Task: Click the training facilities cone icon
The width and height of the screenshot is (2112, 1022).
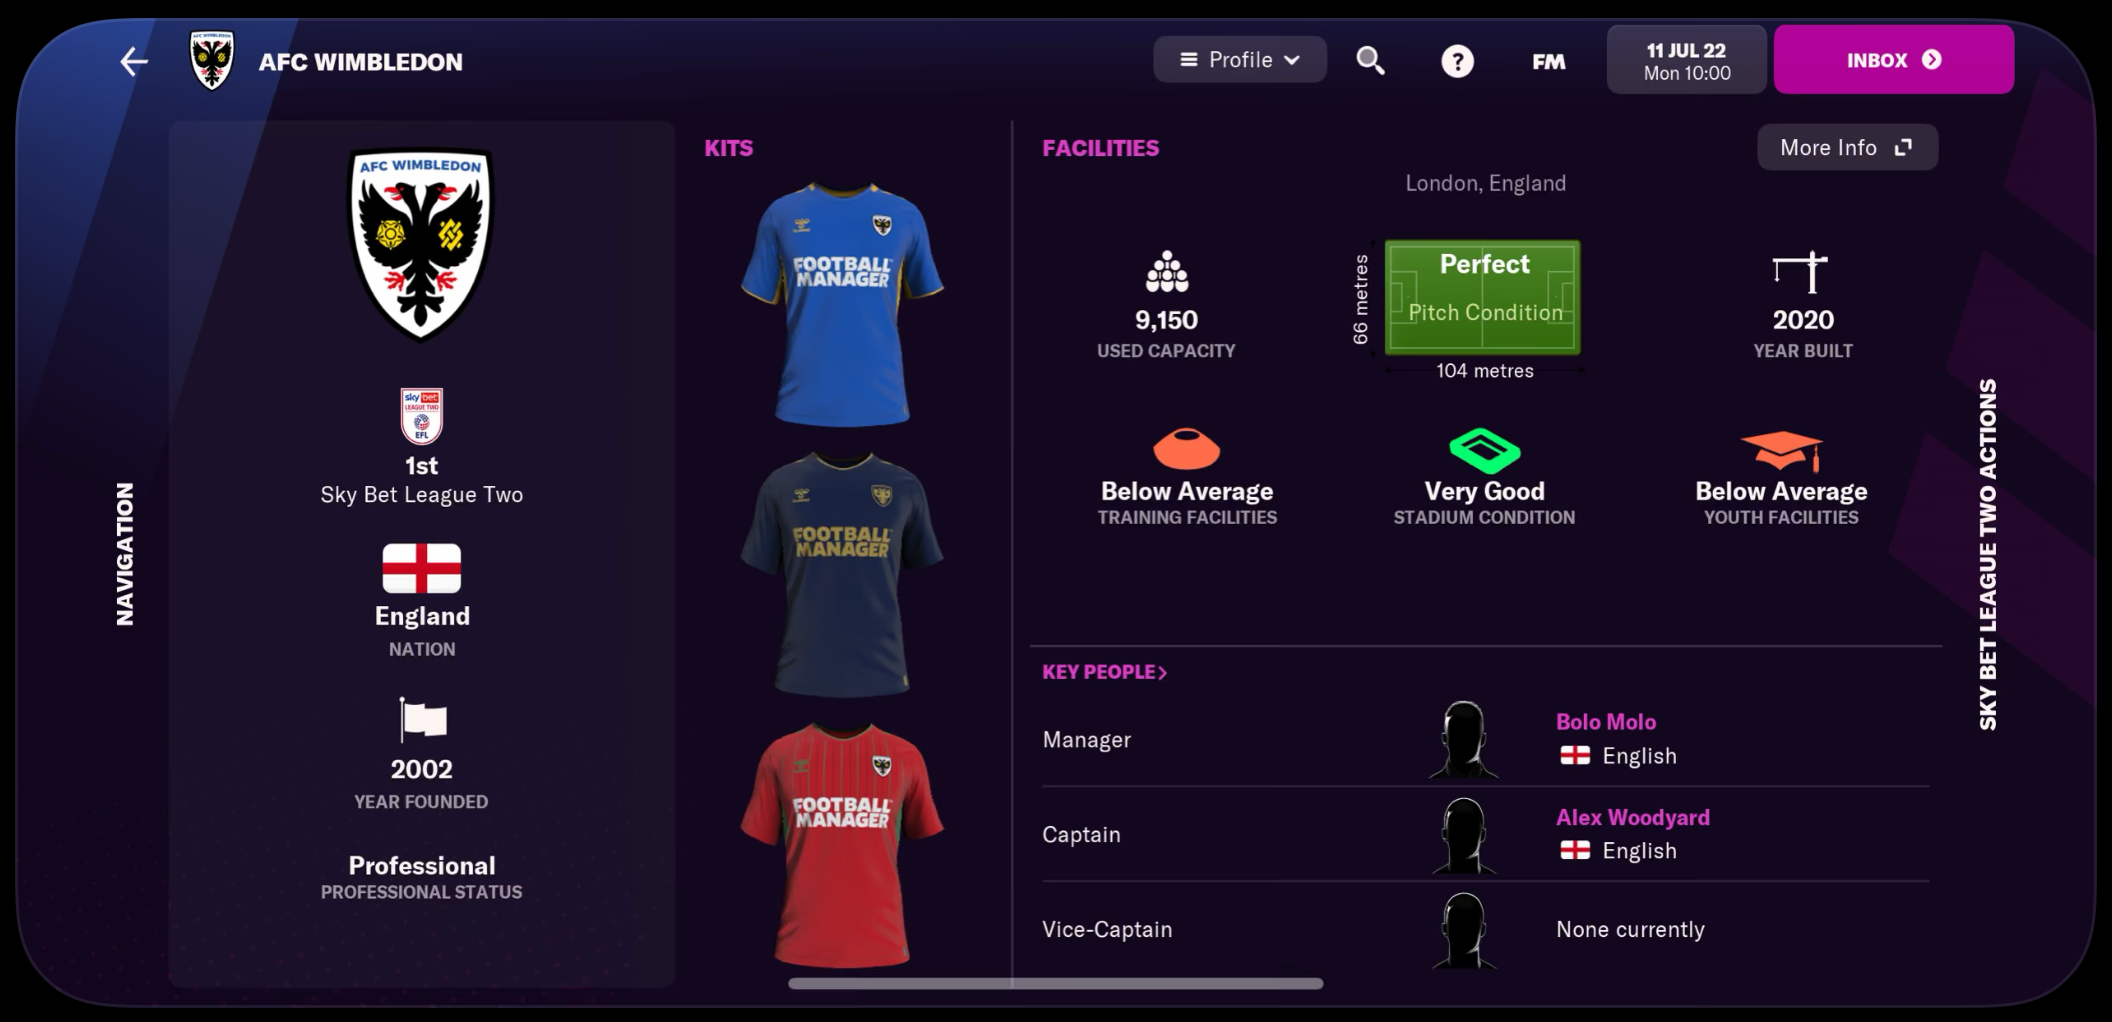Action: (1186, 448)
